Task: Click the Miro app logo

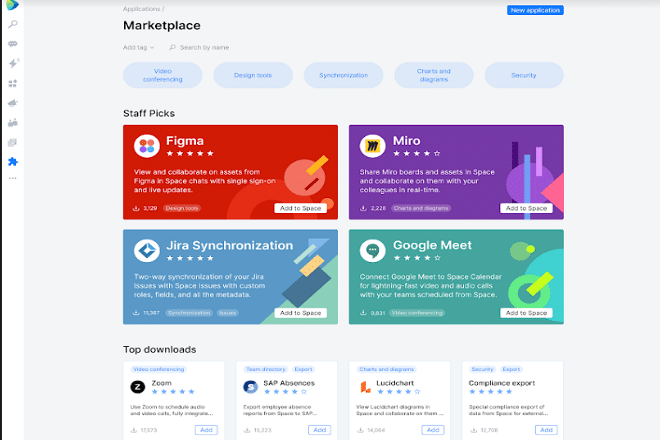Action: point(373,146)
